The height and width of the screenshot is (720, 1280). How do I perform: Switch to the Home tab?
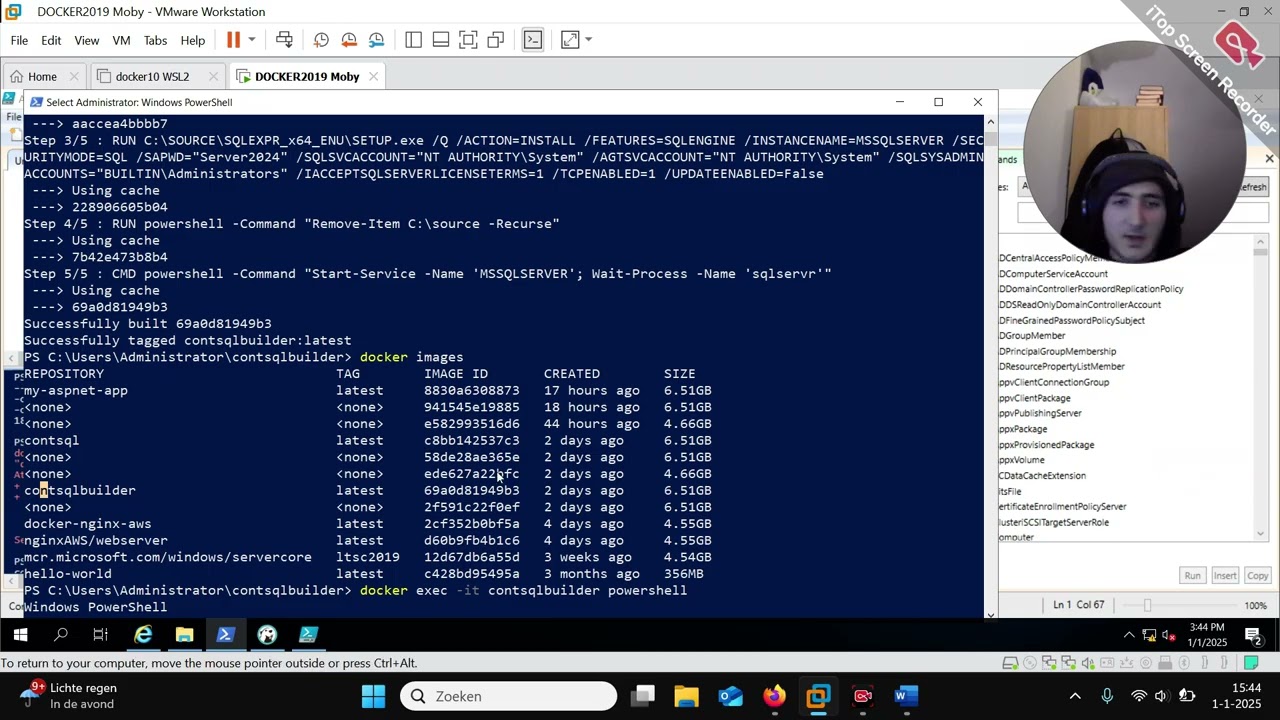42,77
